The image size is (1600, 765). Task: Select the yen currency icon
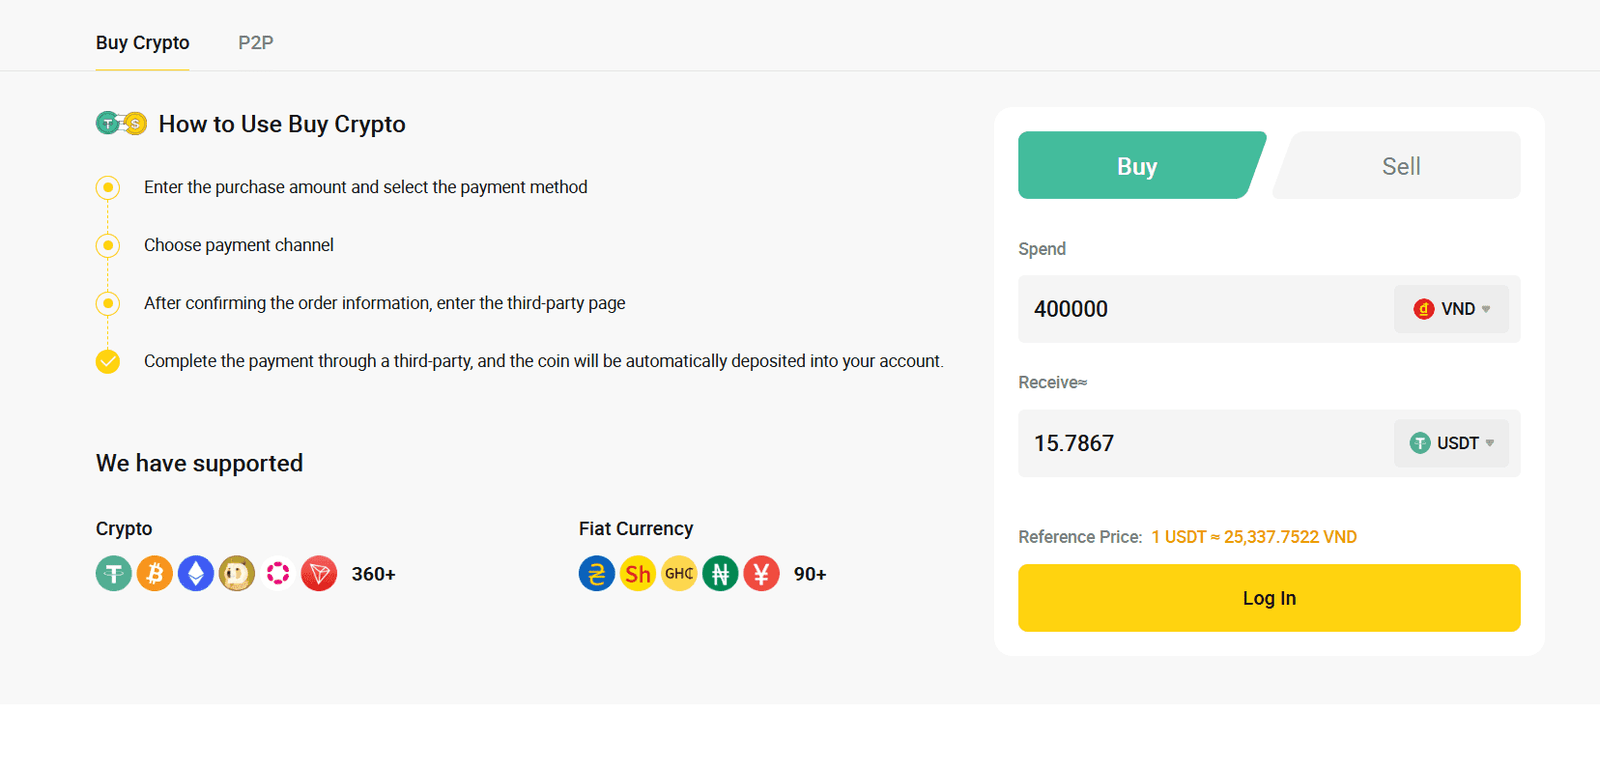coord(760,573)
